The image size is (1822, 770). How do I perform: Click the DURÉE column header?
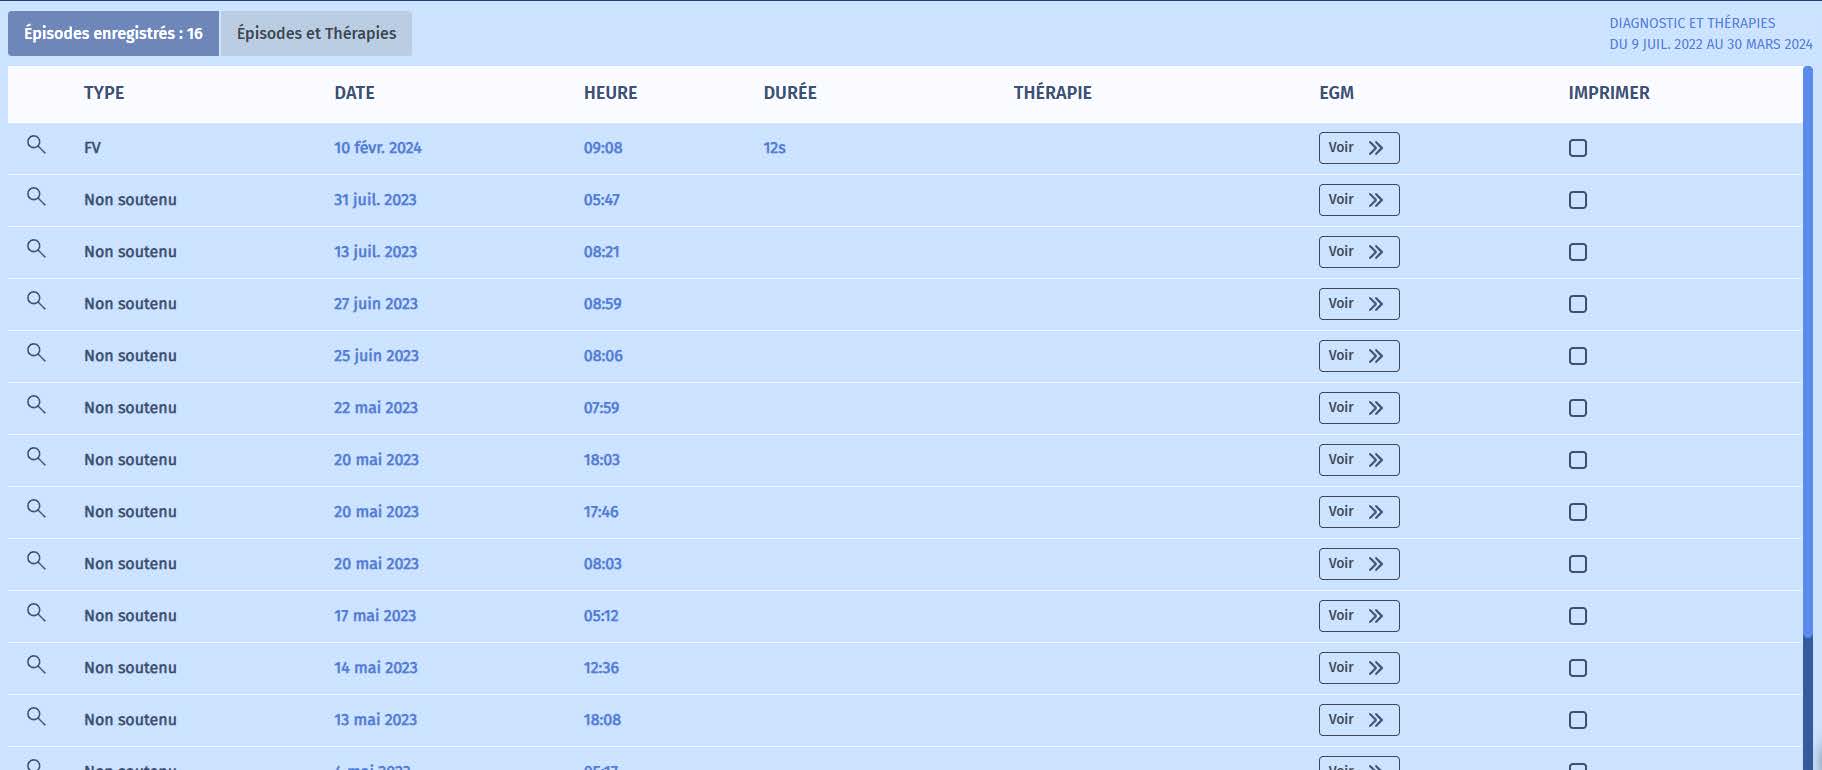click(x=790, y=93)
